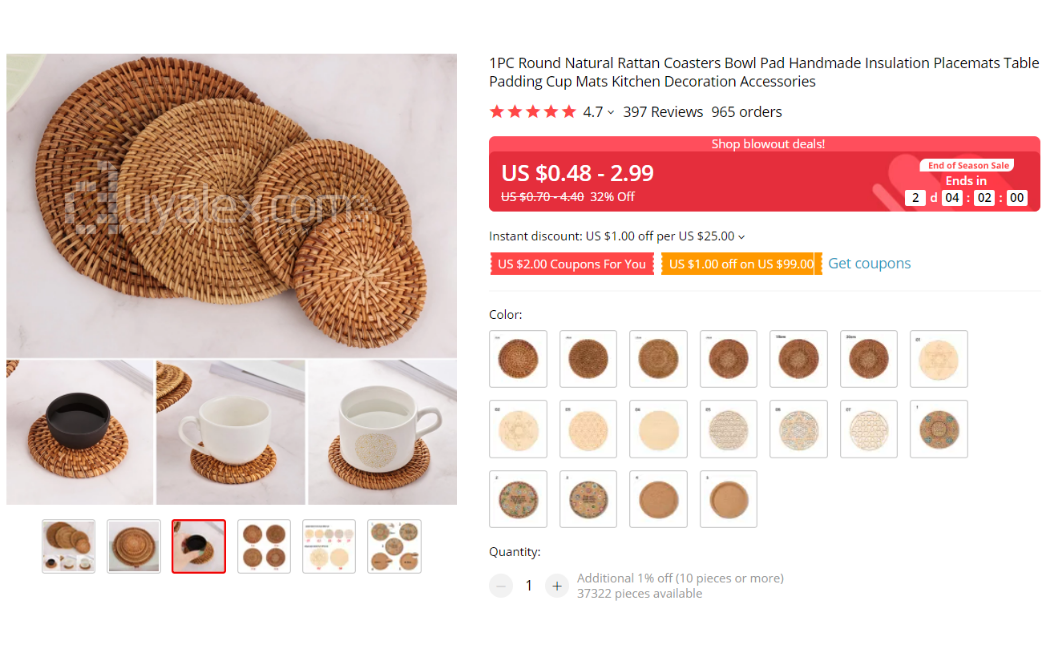Open the thumbnail showing four brown coasters
This screenshot has height=650, width=1050.
[x=264, y=546]
